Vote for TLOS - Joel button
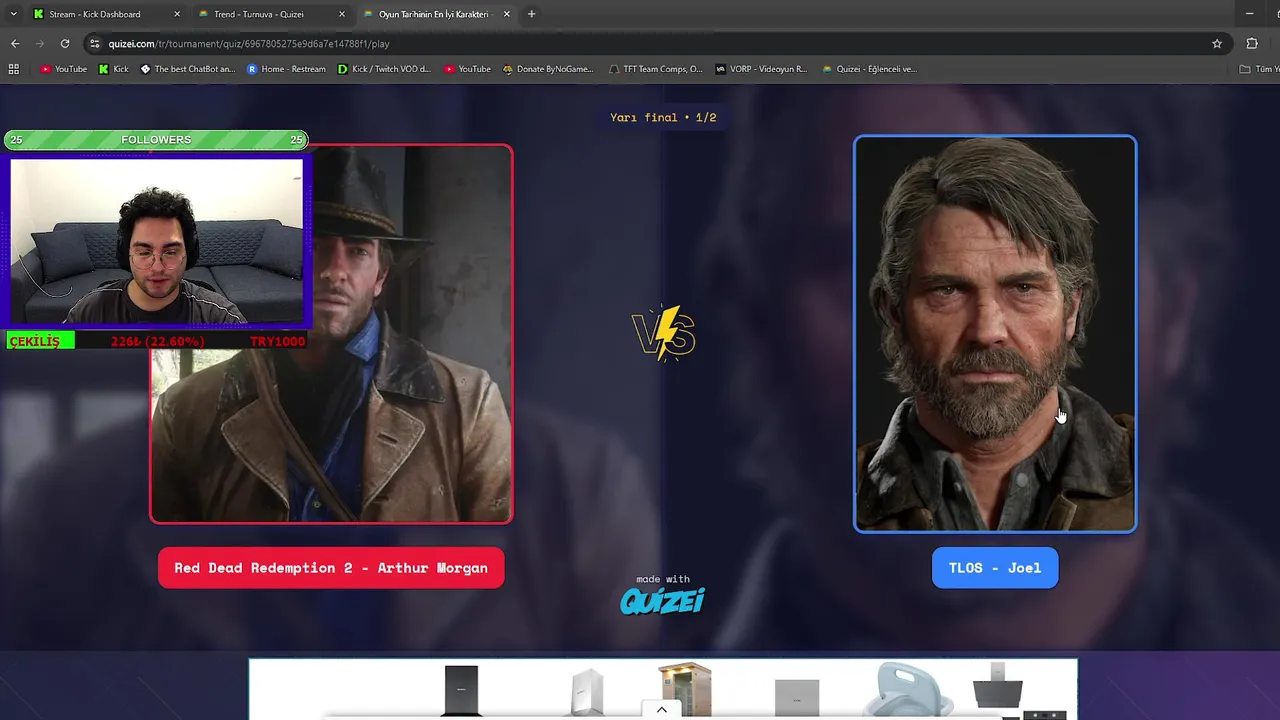The image size is (1280, 720). 995,568
